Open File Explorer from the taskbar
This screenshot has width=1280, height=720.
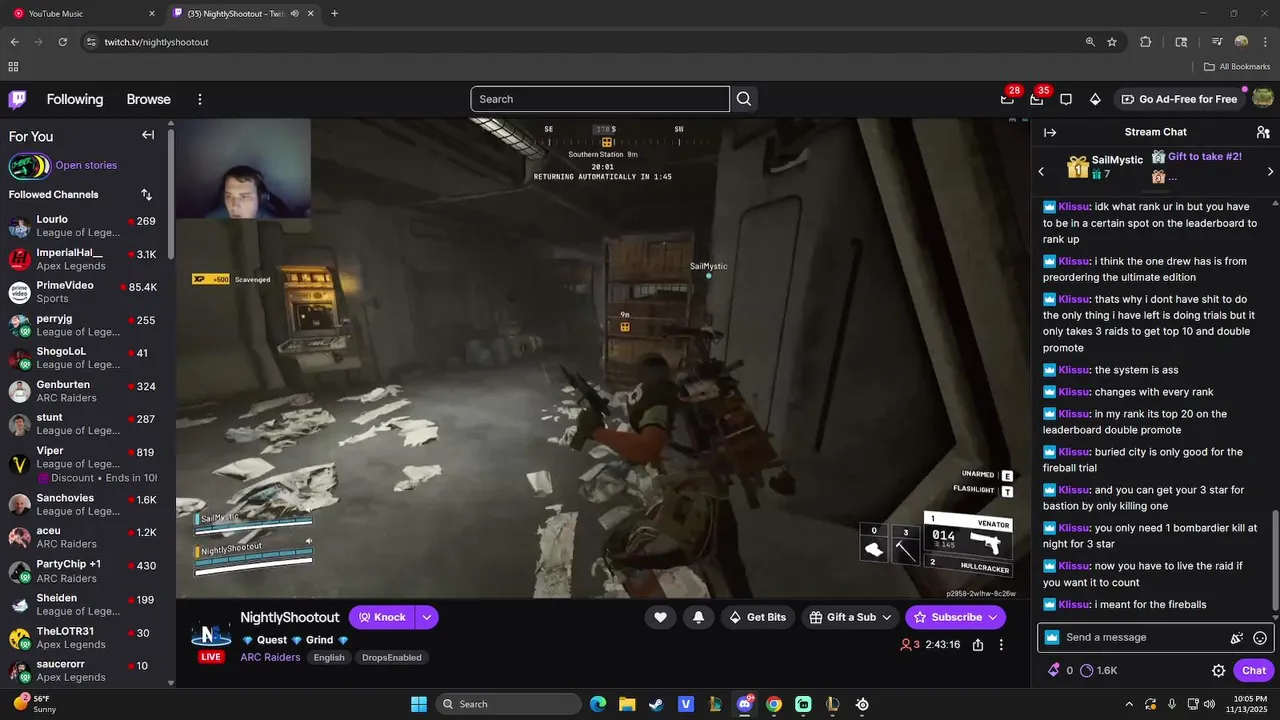click(627, 704)
